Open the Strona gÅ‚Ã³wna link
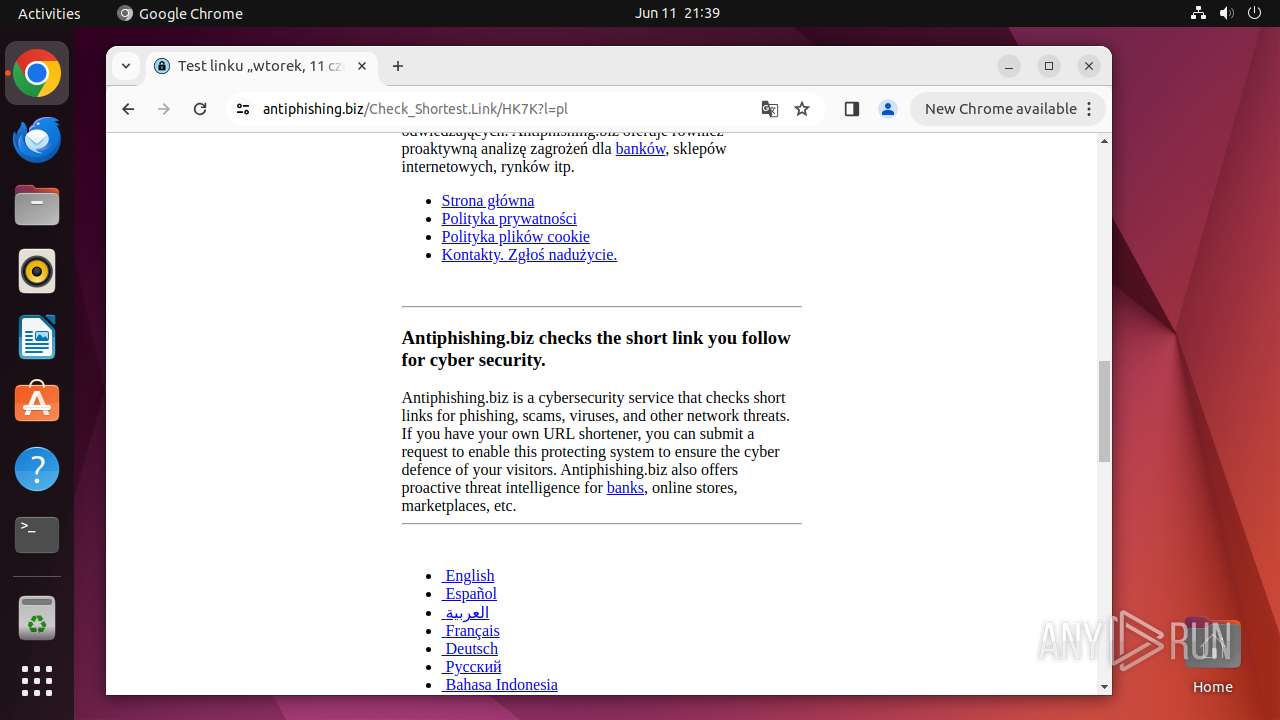This screenshot has width=1280, height=720. pyautogui.click(x=488, y=200)
